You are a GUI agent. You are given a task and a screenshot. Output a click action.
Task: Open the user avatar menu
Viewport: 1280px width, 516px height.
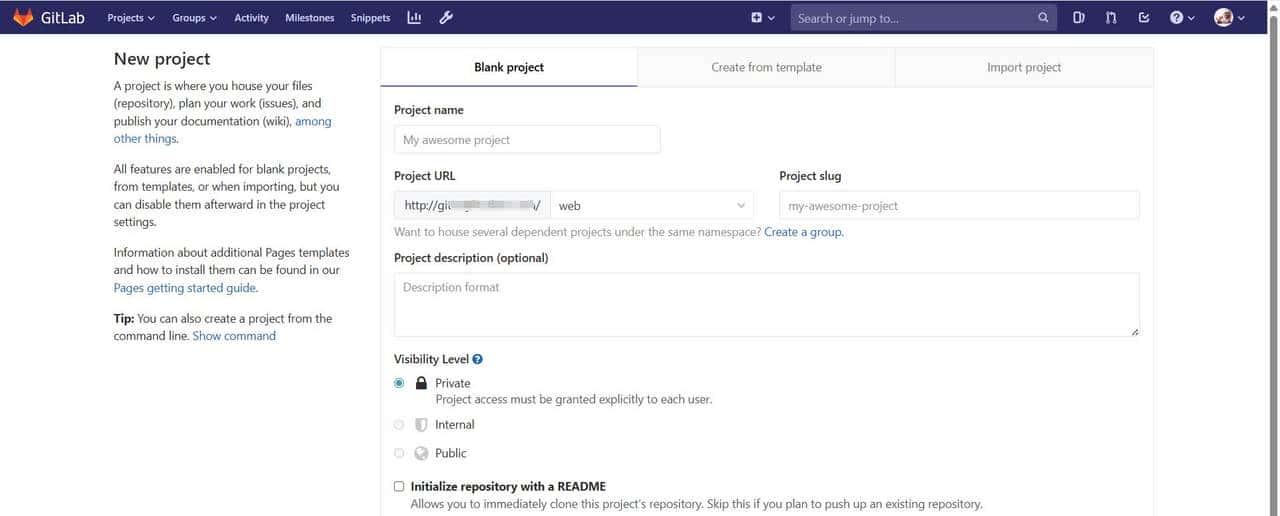point(1229,17)
